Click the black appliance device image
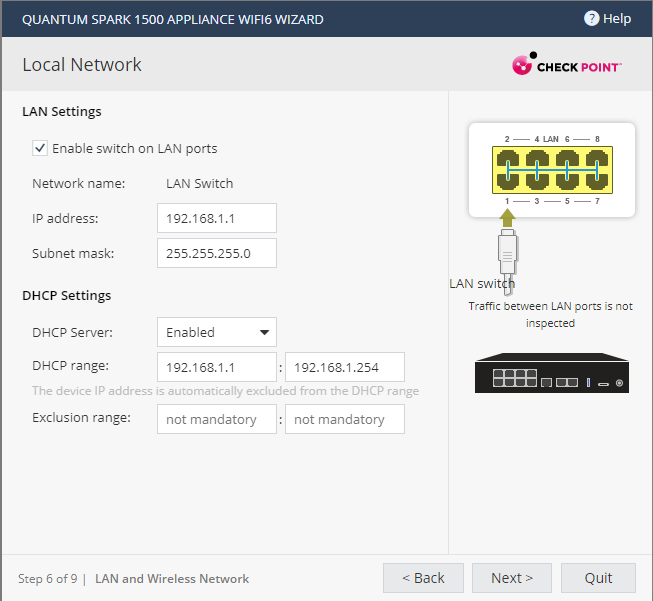 (552, 372)
